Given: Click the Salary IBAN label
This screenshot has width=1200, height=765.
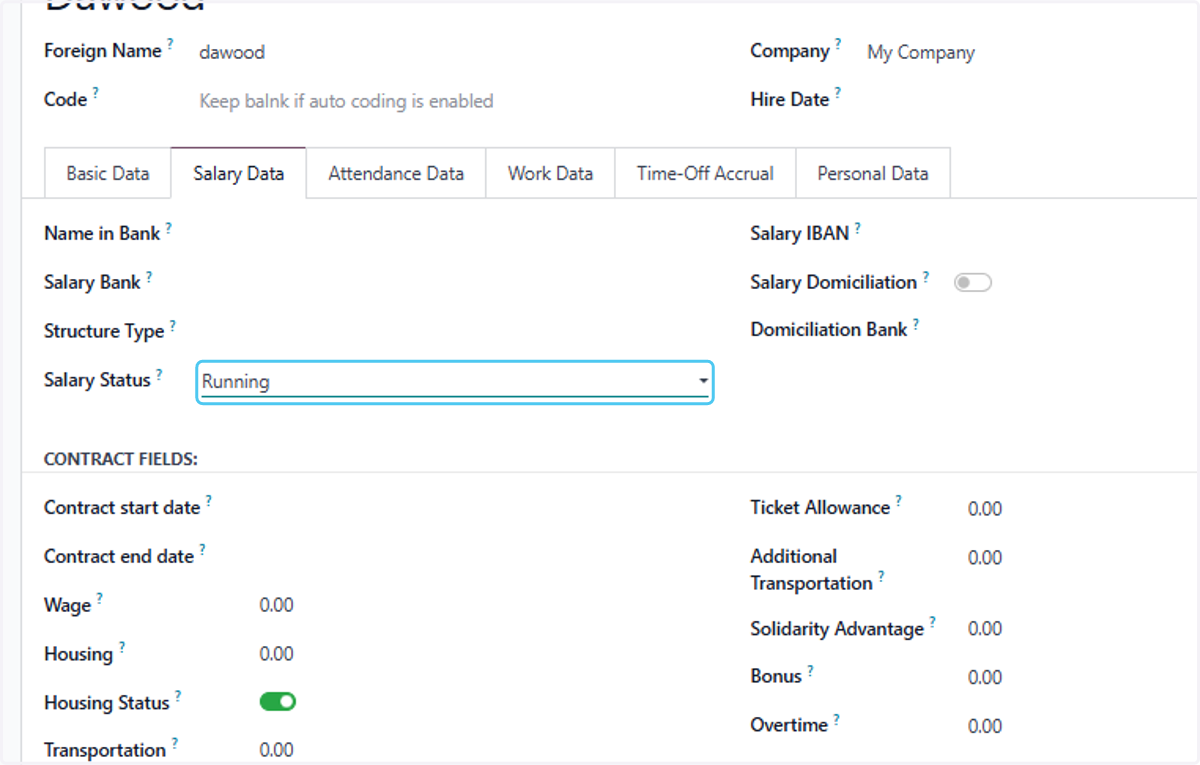Looking at the screenshot, I should point(800,234).
